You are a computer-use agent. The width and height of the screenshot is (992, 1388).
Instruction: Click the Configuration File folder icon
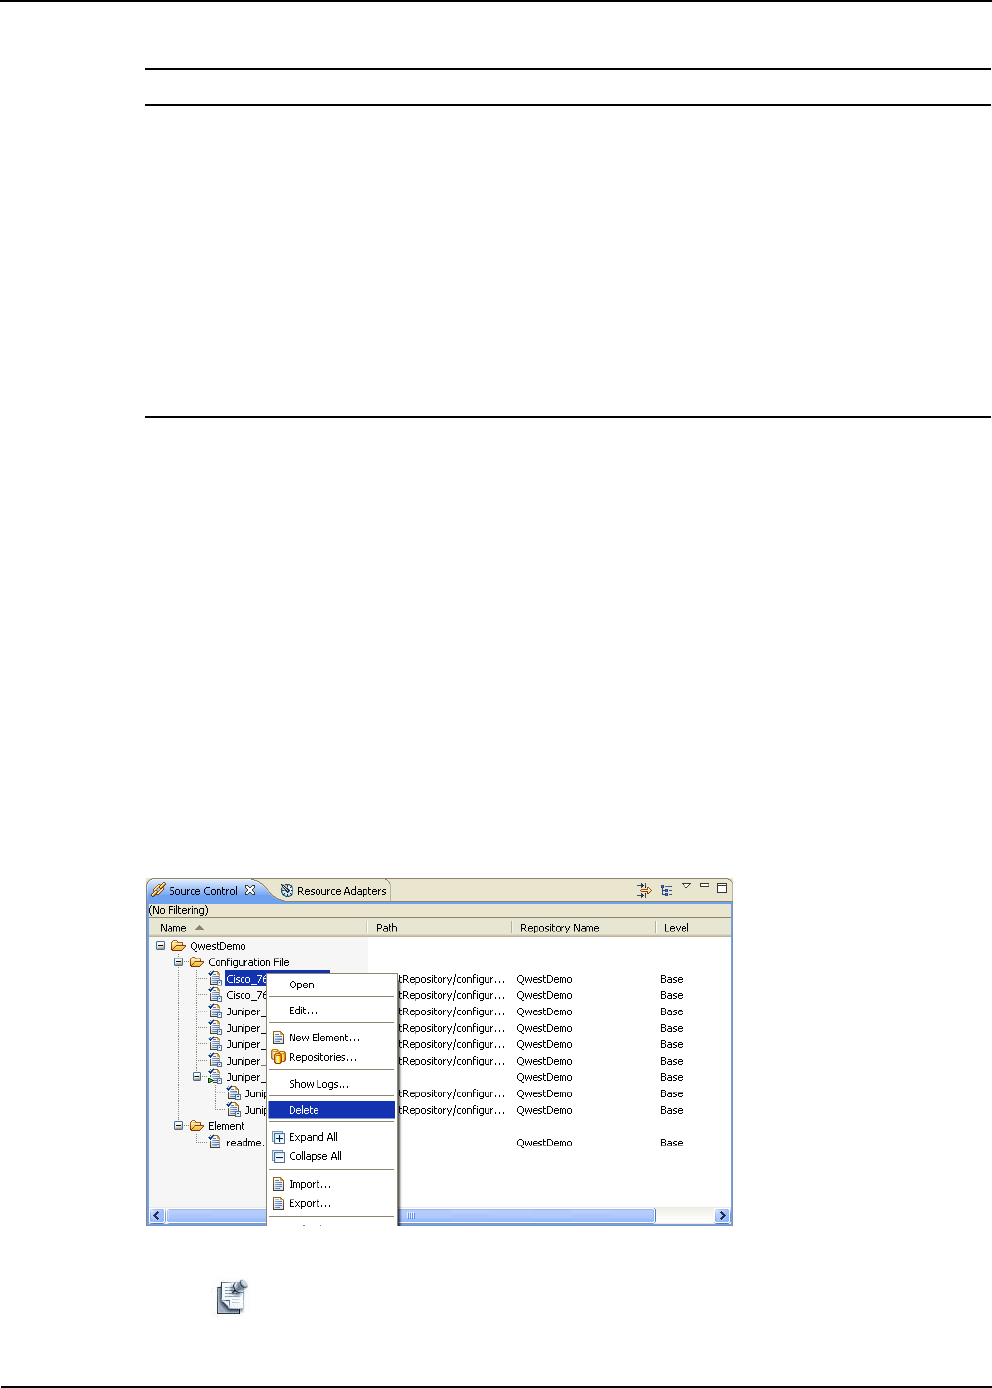click(x=196, y=962)
